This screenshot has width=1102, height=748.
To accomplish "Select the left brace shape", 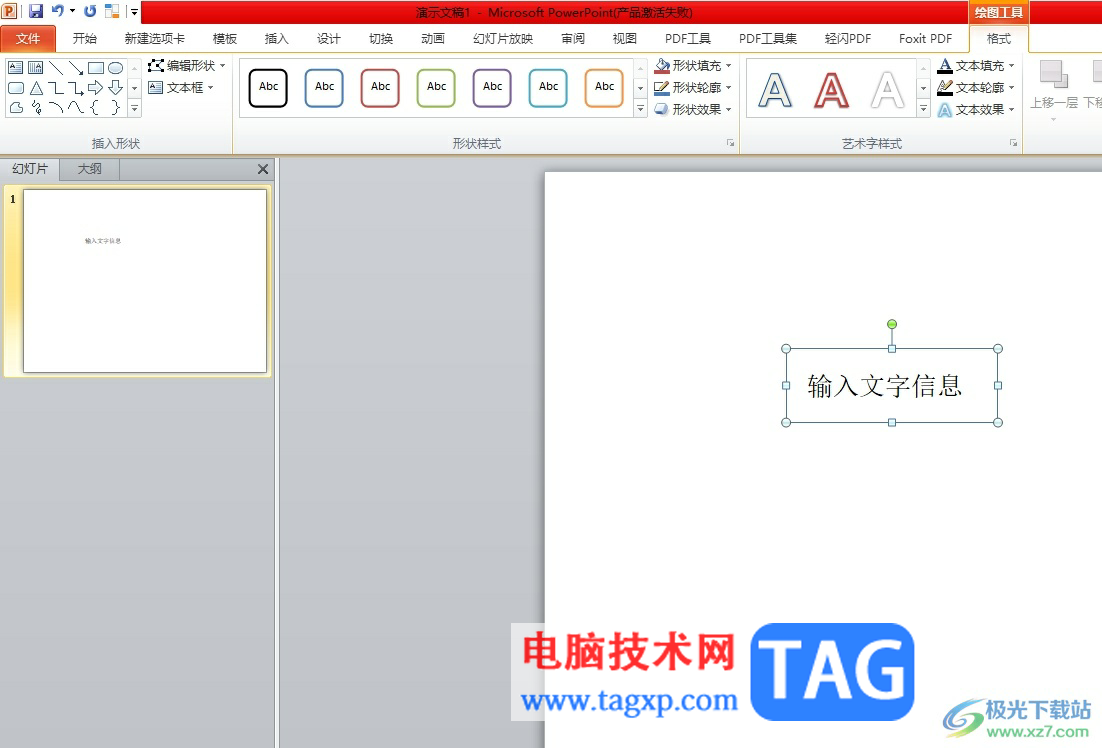I will [x=96, y=108].
